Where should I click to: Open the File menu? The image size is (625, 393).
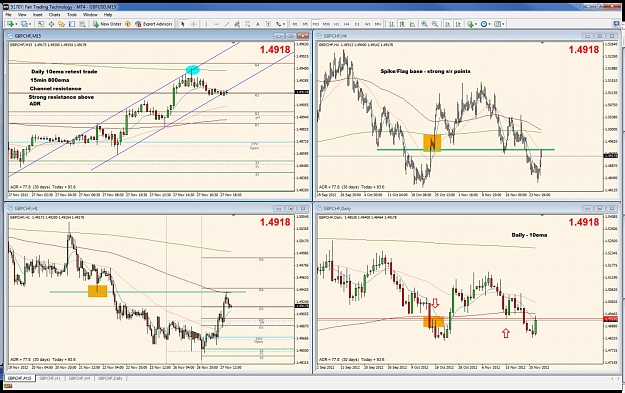(8, 15)
